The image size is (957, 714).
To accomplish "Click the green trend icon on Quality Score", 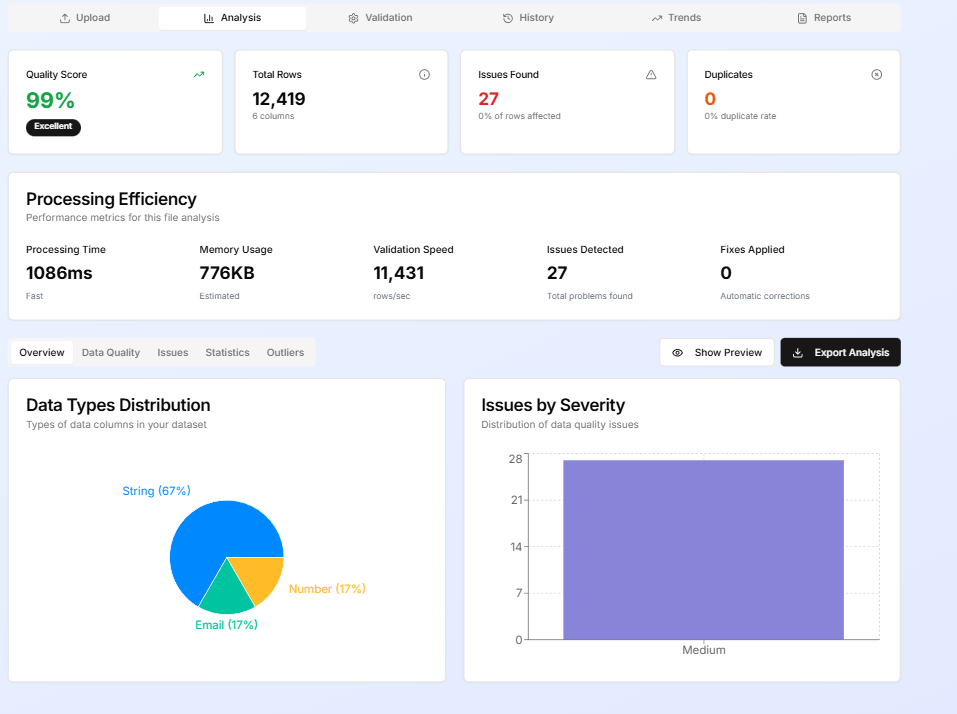I will (198, 74).
